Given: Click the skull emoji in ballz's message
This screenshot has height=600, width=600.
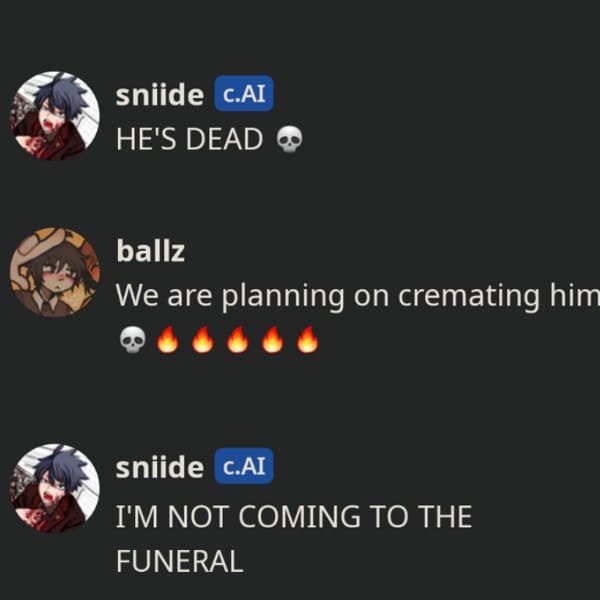Looking at the screenshot, I should click(132, 340).
